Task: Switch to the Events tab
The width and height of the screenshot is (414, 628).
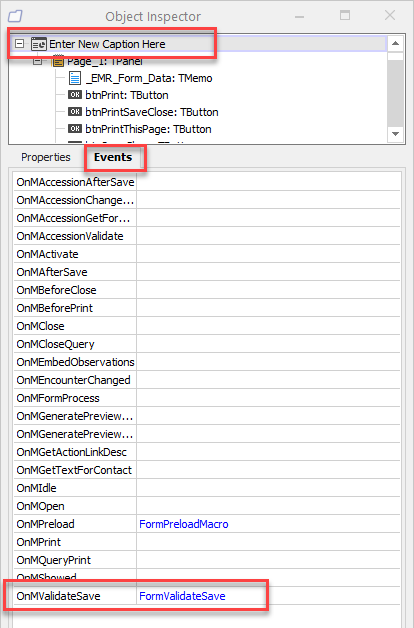Action: (113, 157)
